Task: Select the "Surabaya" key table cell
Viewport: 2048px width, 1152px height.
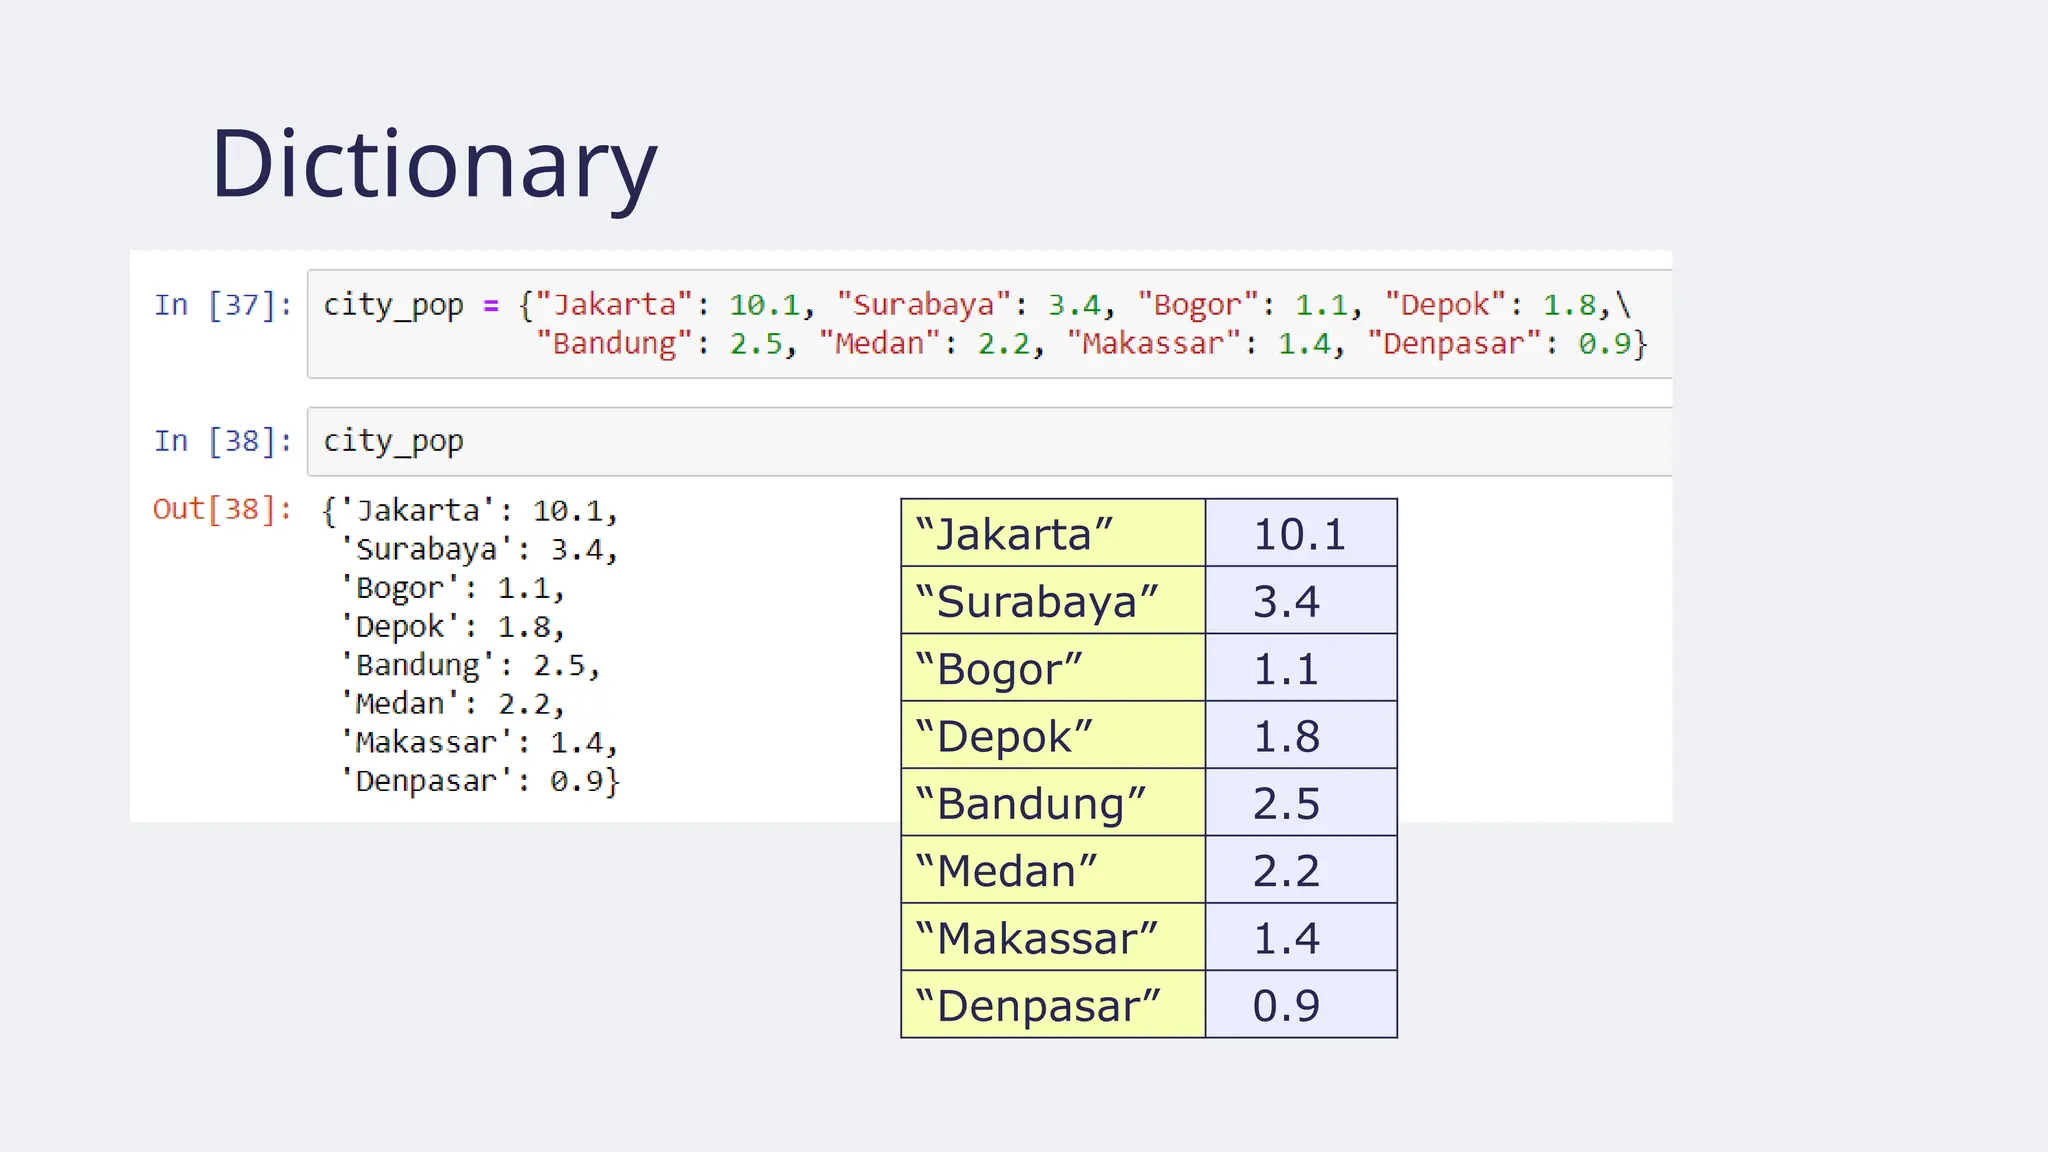Action: pyautogui.click(x=1053, y=600)
